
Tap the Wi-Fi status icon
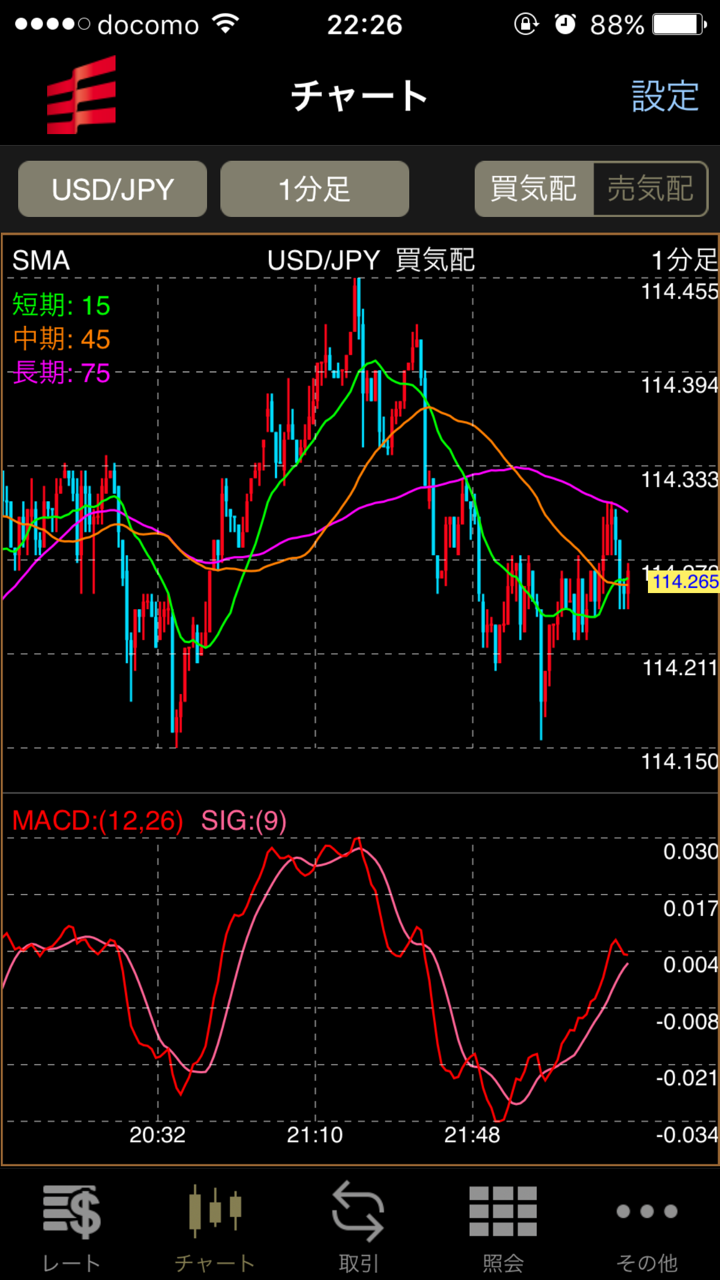[x=229, y=24]
